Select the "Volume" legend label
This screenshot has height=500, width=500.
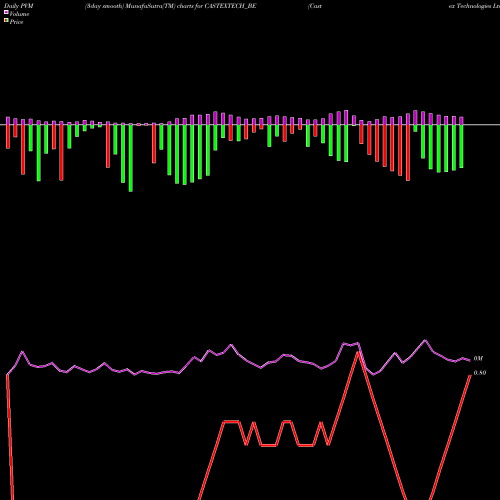pyautogui.click(x=19, y=14)
